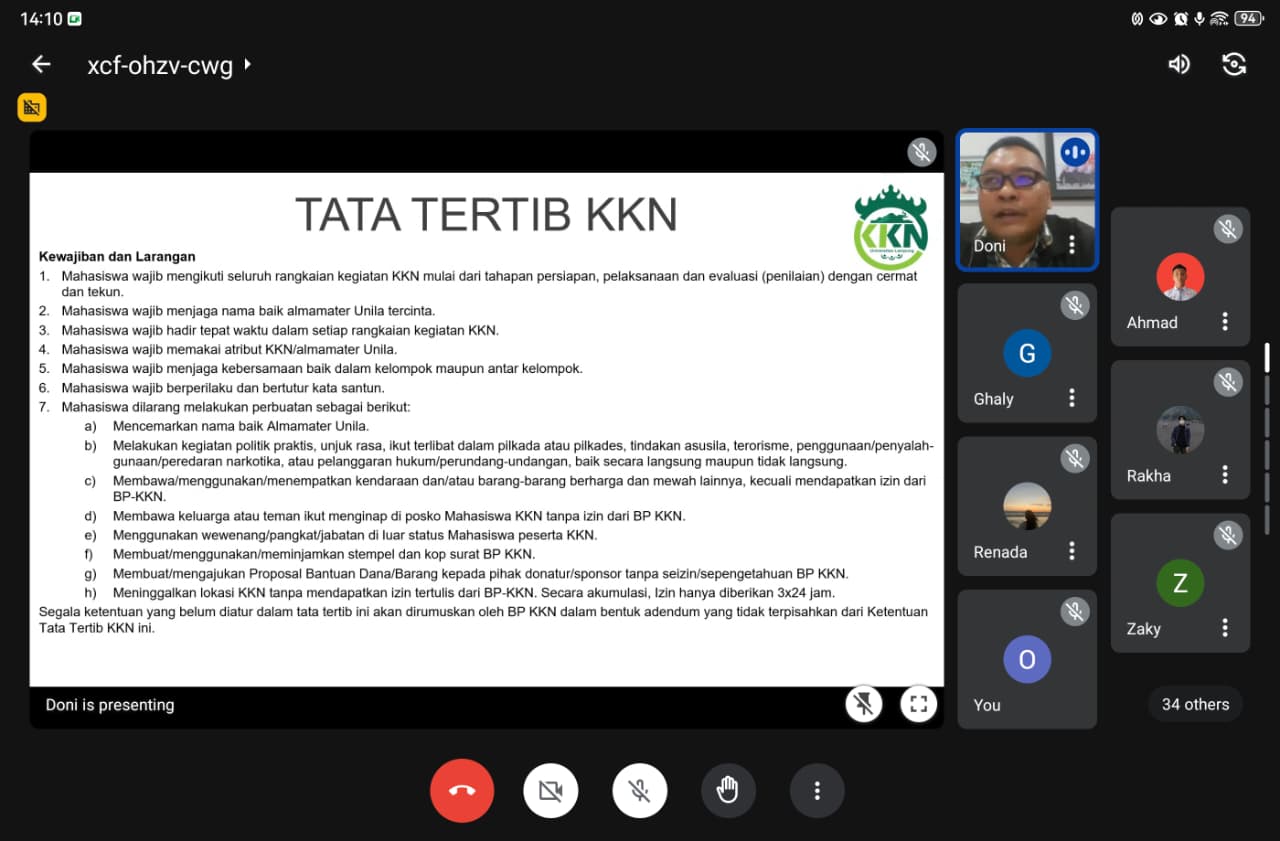Click the muted mic icon on presentation

tap(921, 152)
